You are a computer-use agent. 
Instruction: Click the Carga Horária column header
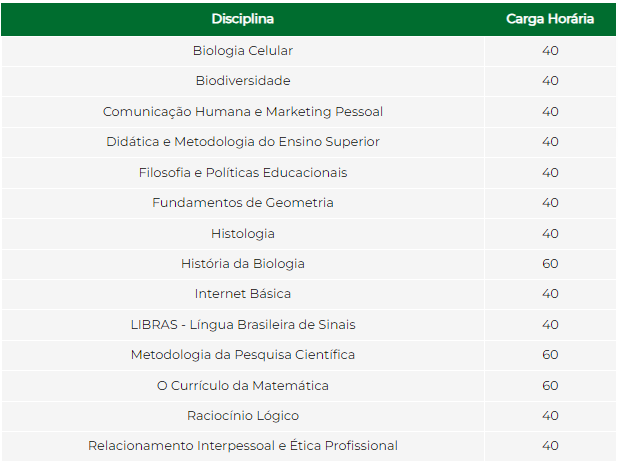point(550,19)
